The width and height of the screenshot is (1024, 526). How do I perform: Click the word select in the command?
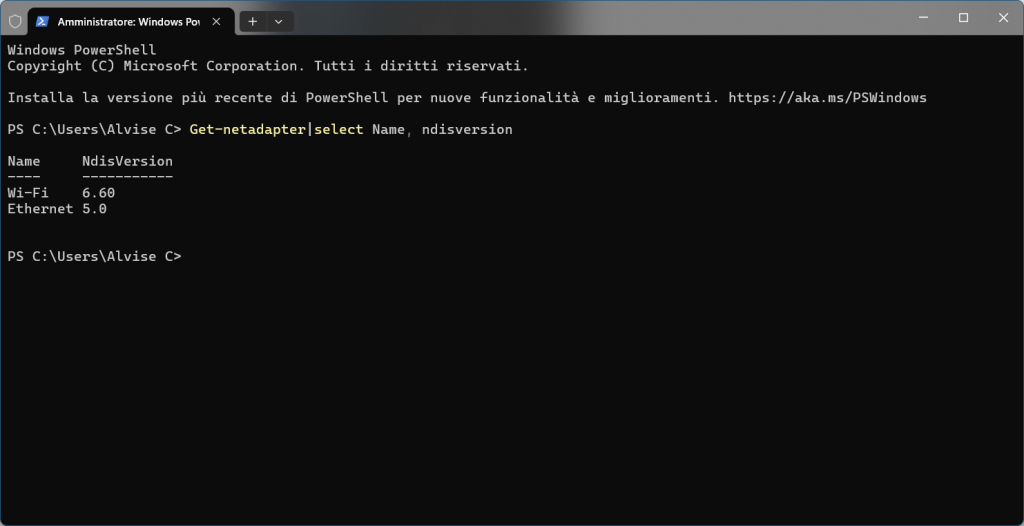click(338, 129)
